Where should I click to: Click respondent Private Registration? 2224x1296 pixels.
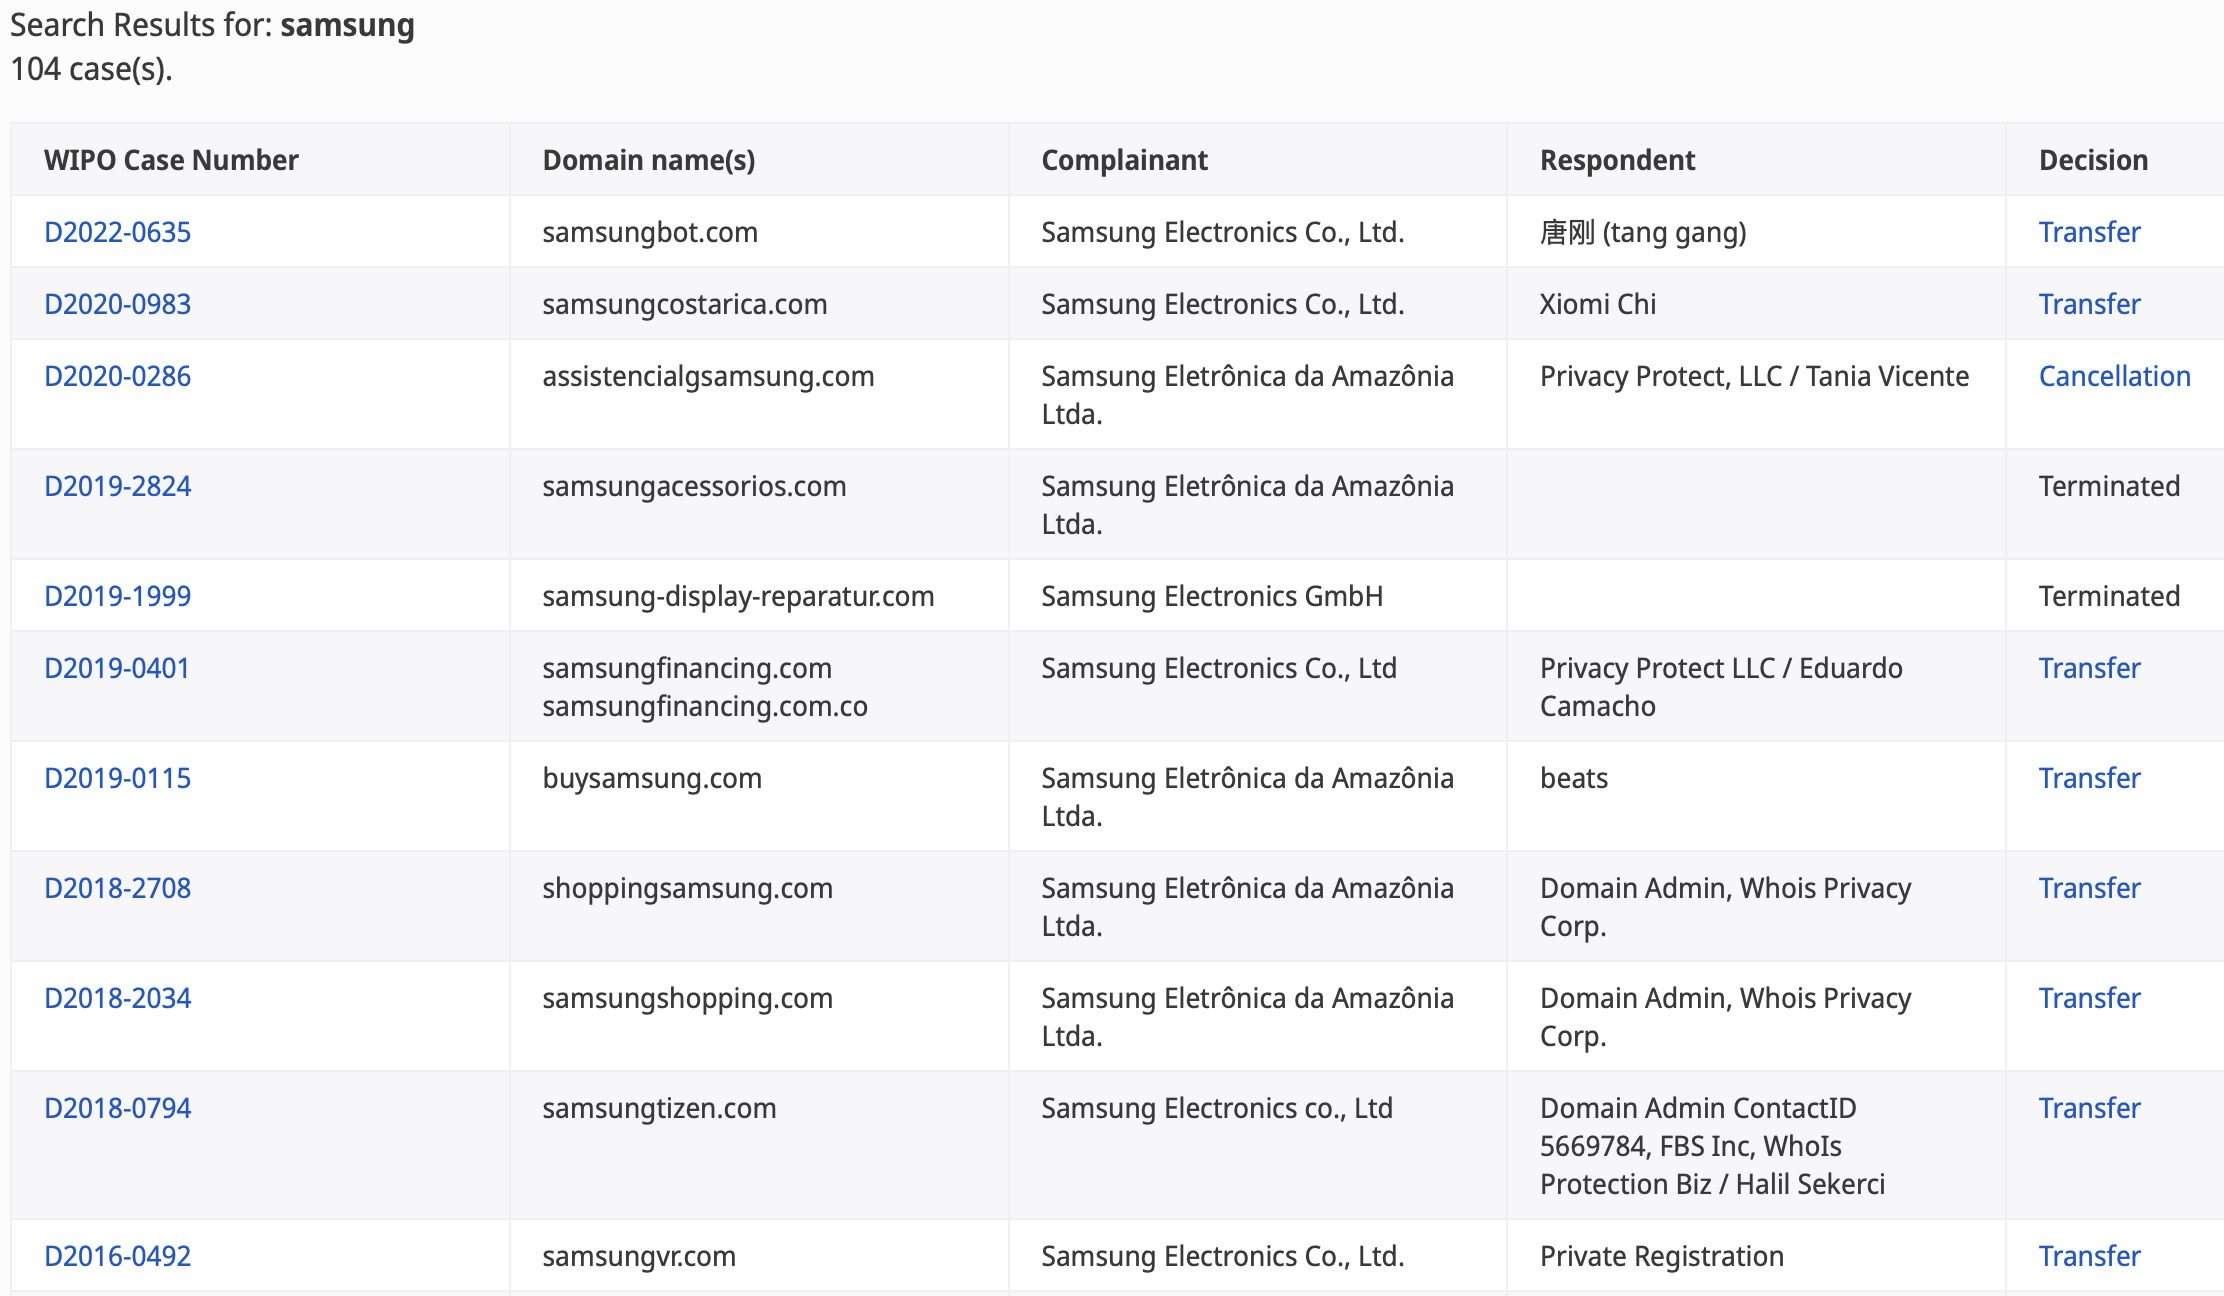coord(1662,1256)
